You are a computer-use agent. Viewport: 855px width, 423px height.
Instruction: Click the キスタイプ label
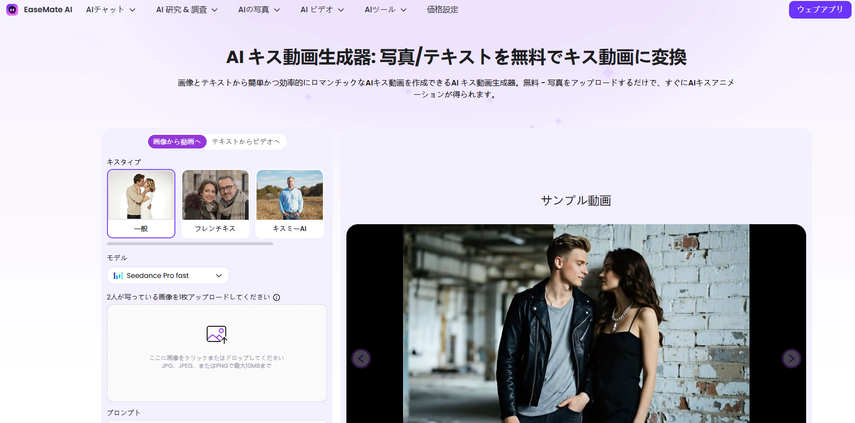pos(124,162)
